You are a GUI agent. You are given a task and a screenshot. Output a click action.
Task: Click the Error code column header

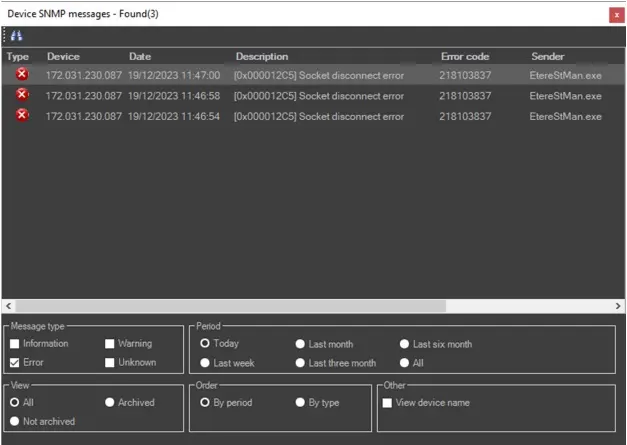(464, 57)
